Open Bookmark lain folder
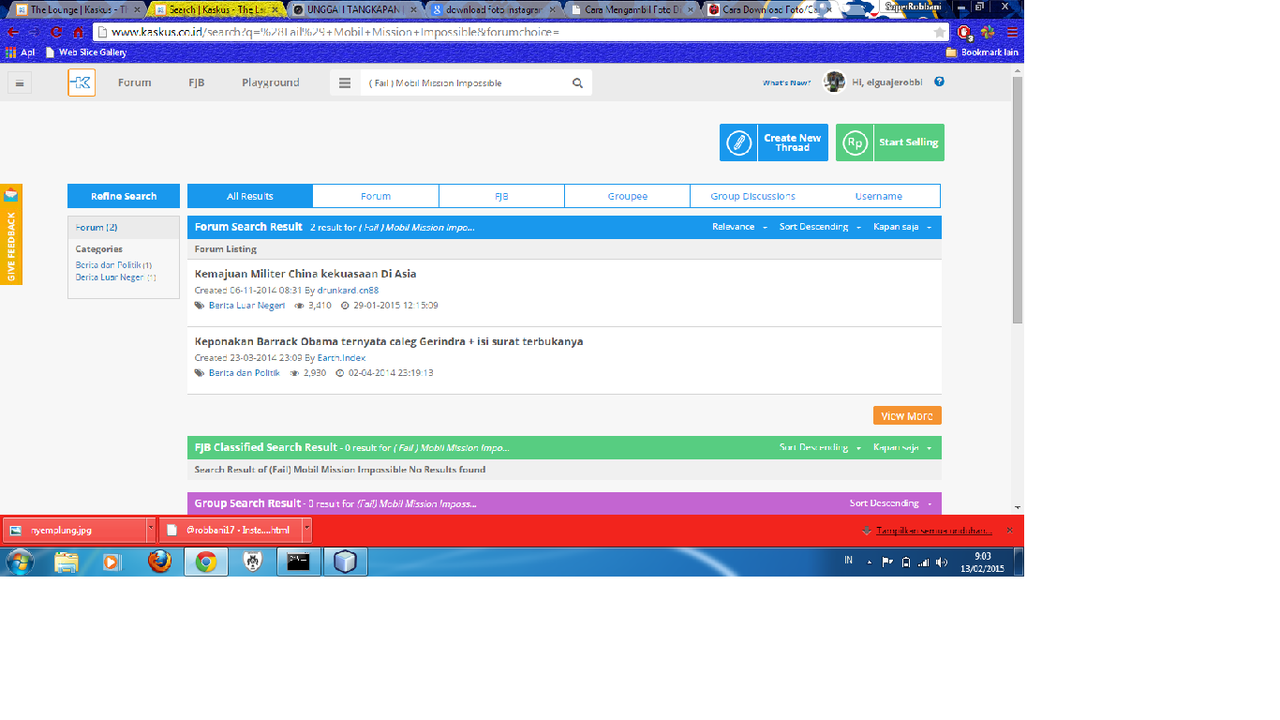This screenshot has width=1280, height=720. tap(982, 52)
